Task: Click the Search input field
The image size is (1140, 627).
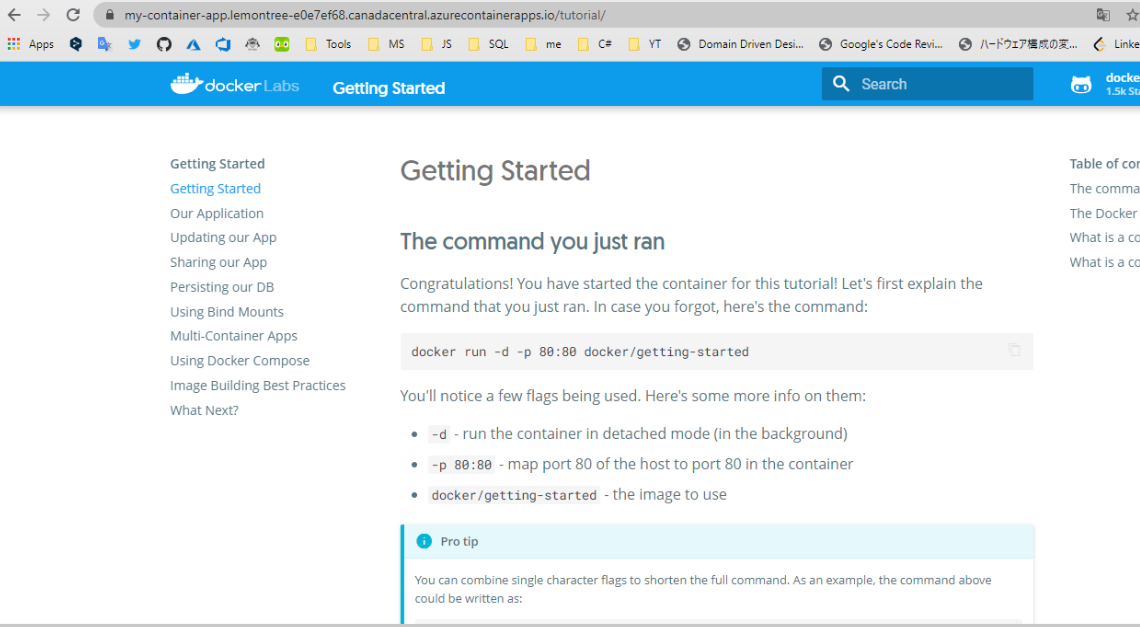Action: (927, 84)
